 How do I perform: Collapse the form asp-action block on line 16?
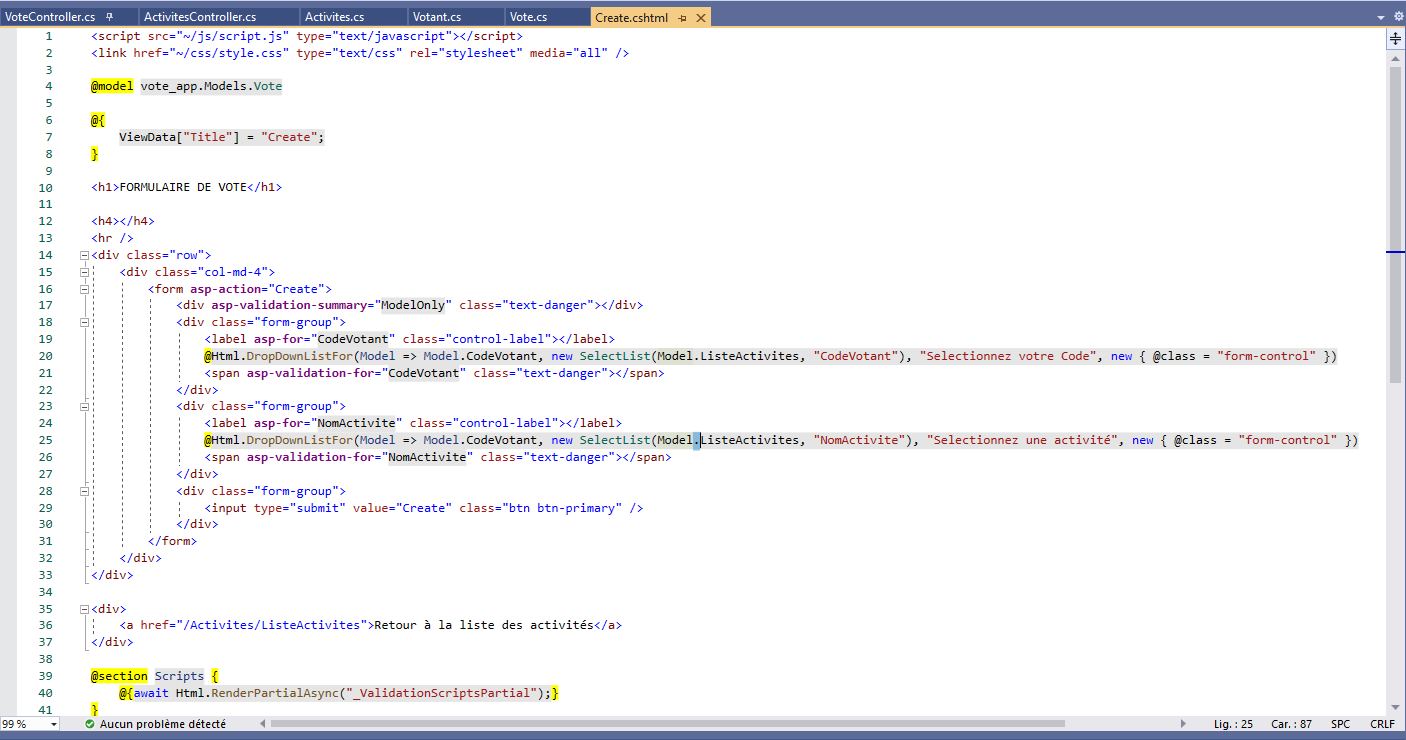click(x=84, y=289)
